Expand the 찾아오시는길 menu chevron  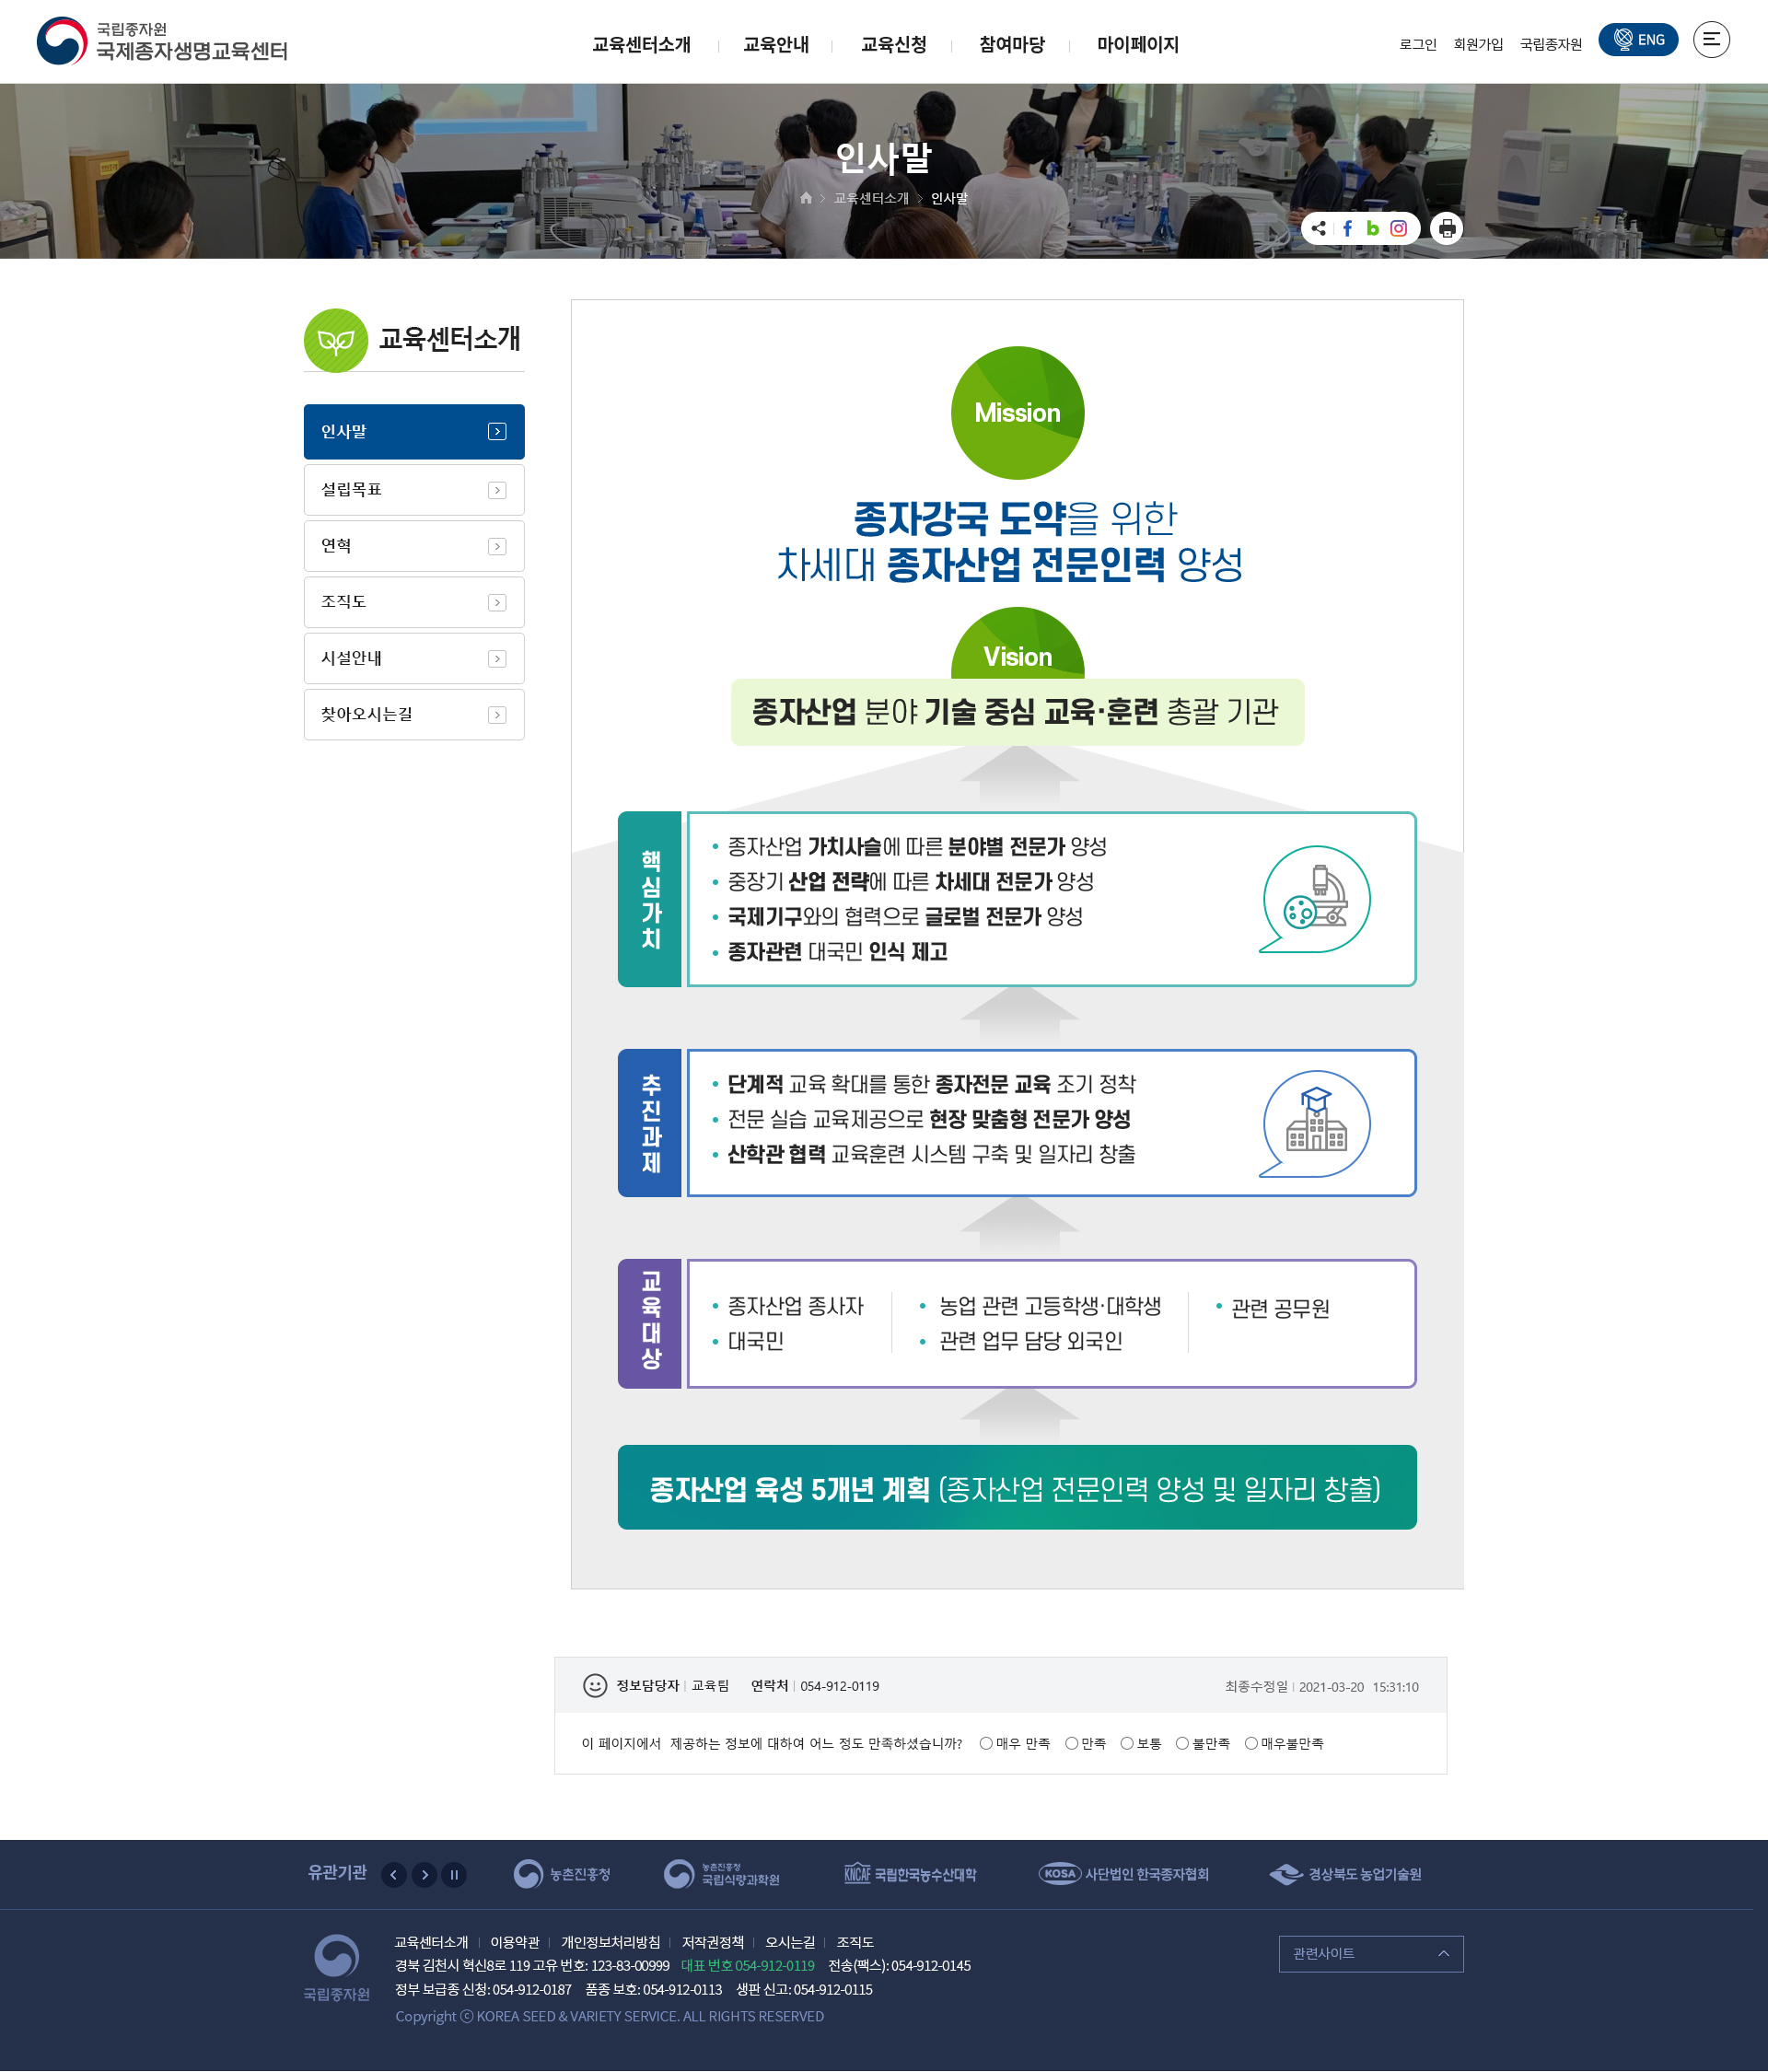(x=497, y=714)
